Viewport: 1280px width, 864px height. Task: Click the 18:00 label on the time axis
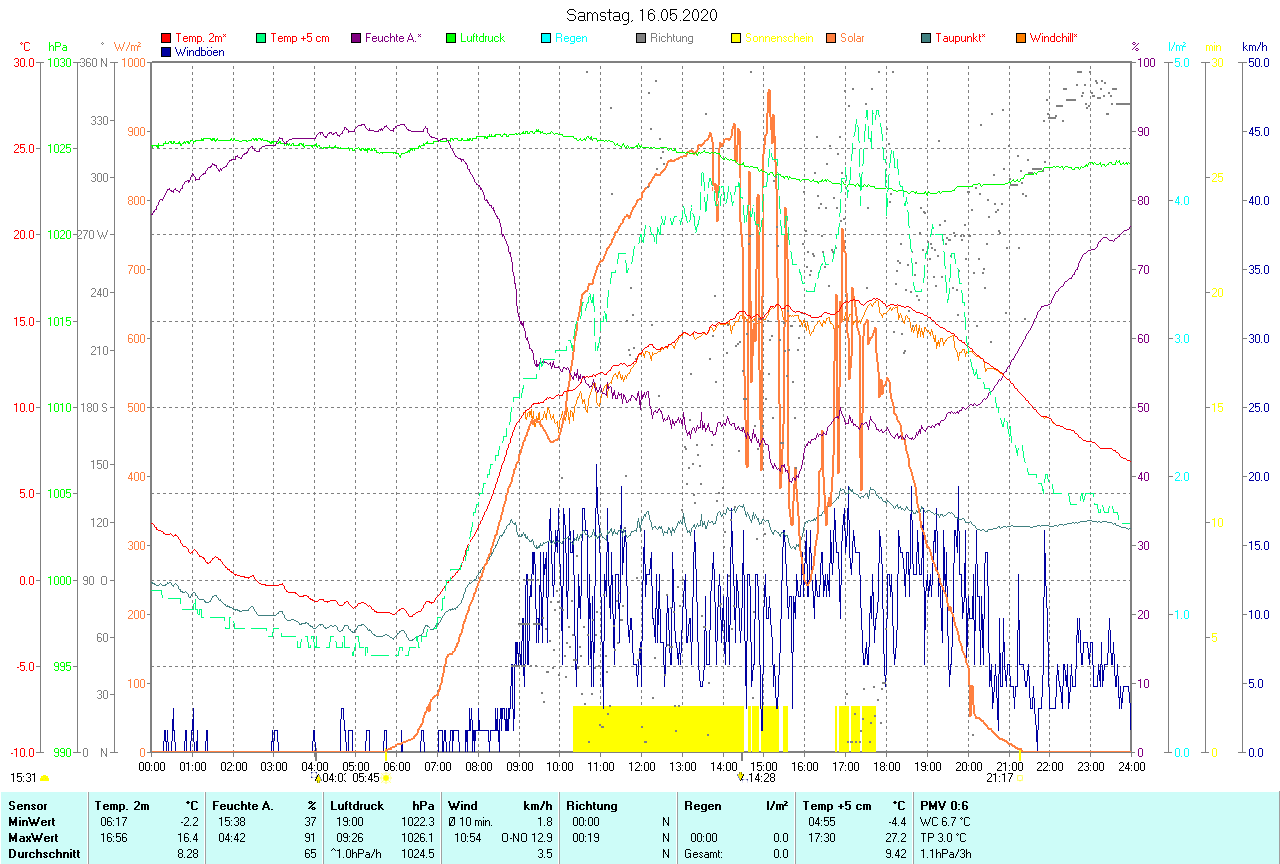pyautogui.click(x=886, y=766)
